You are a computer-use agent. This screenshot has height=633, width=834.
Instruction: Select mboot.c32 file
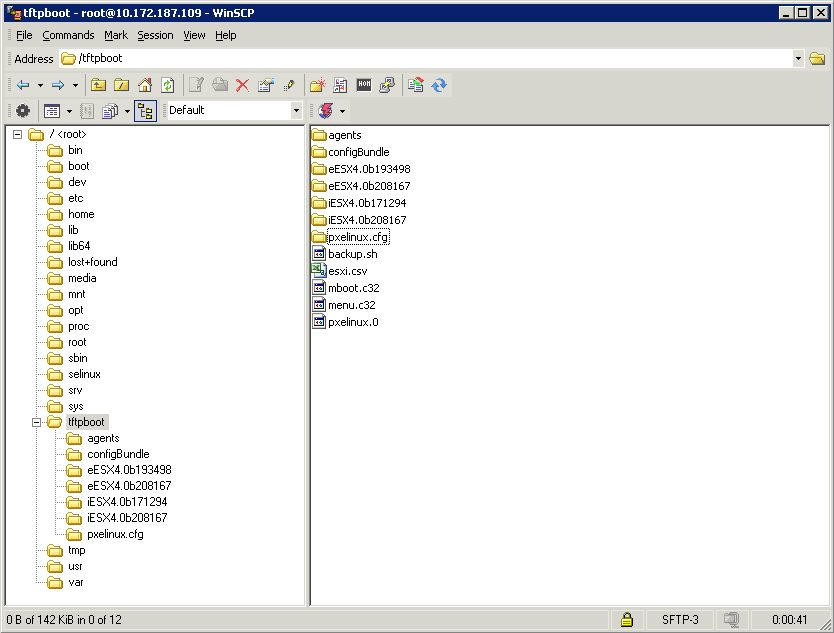(x=354, y=288)
